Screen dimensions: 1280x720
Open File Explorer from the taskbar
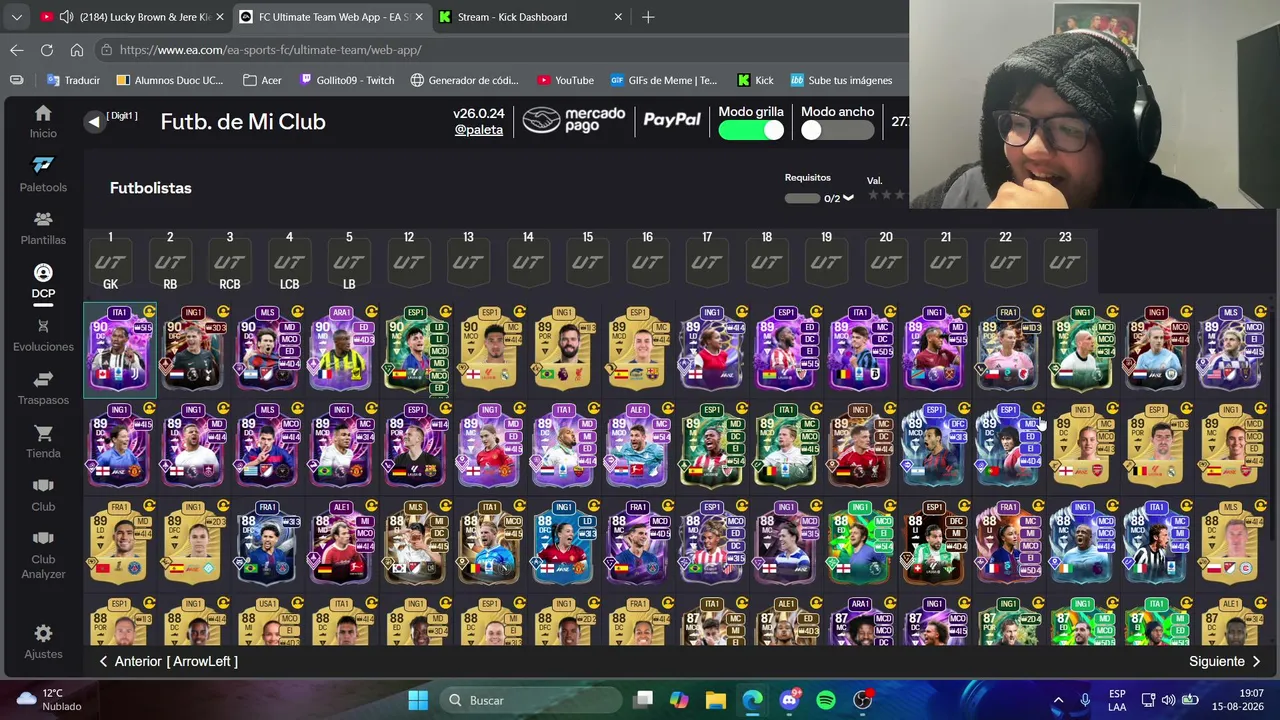click(x=715, y=700)
